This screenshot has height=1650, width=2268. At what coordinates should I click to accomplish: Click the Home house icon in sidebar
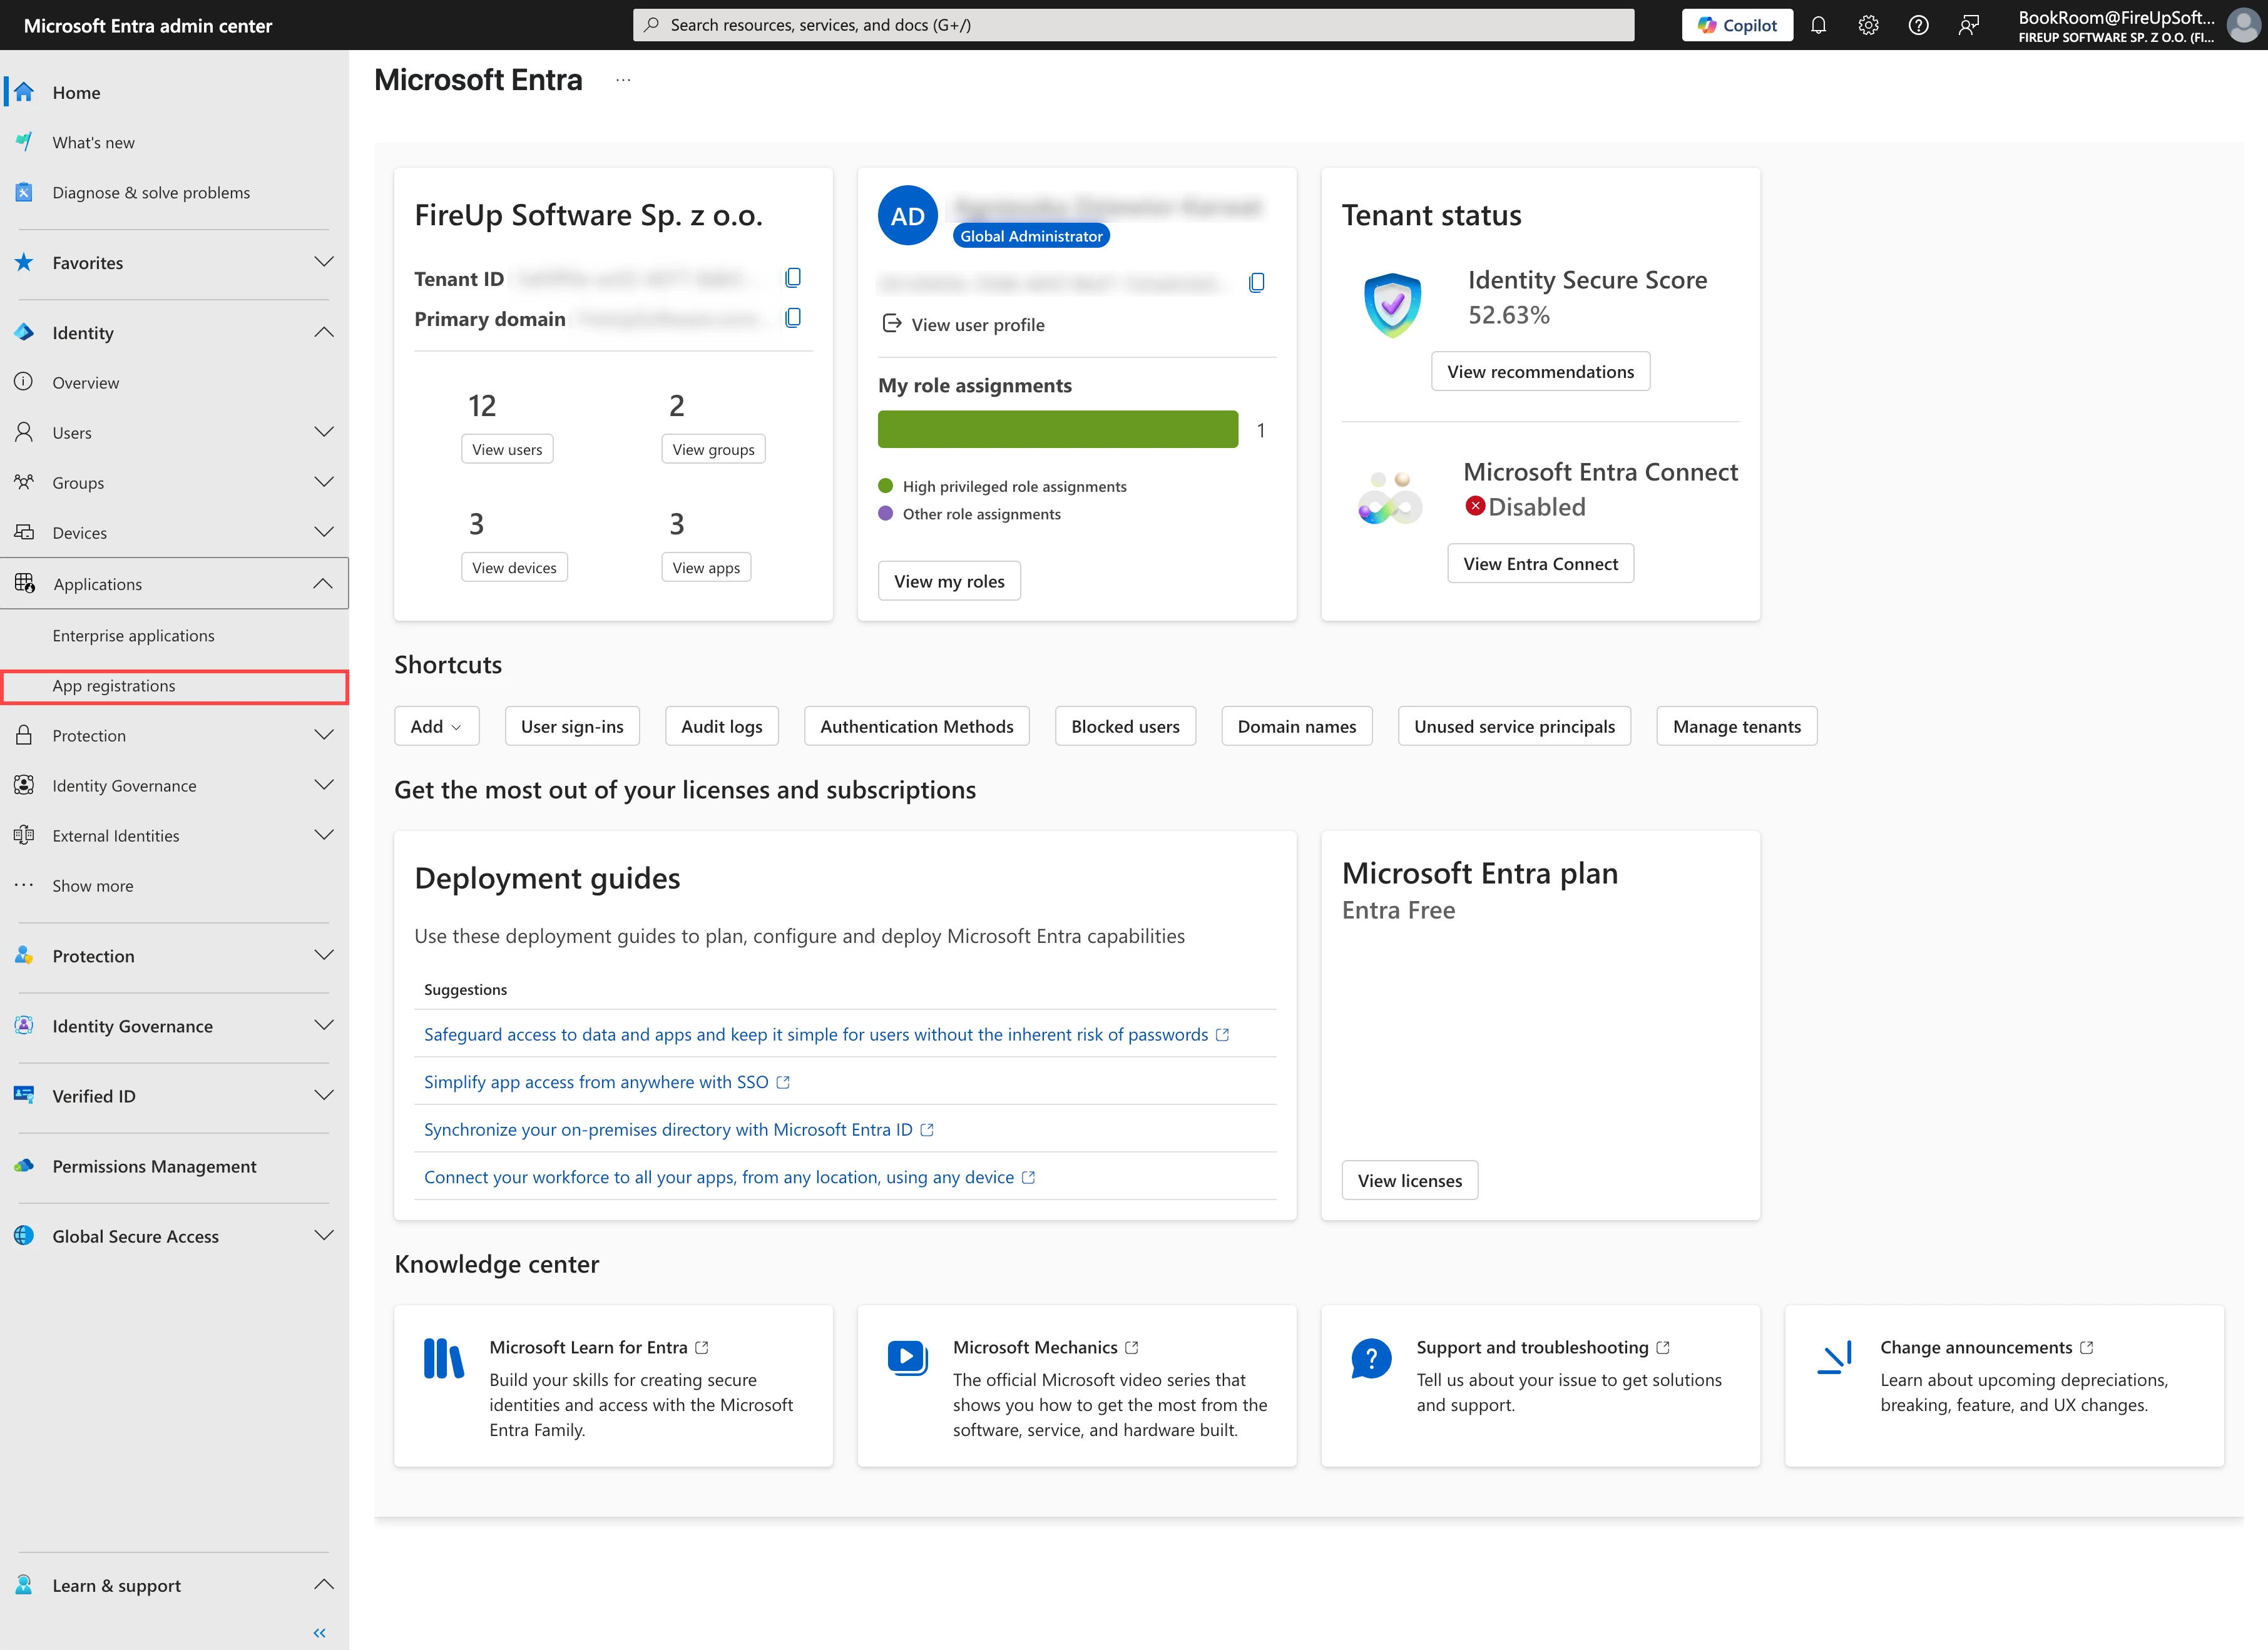[24, 92]
